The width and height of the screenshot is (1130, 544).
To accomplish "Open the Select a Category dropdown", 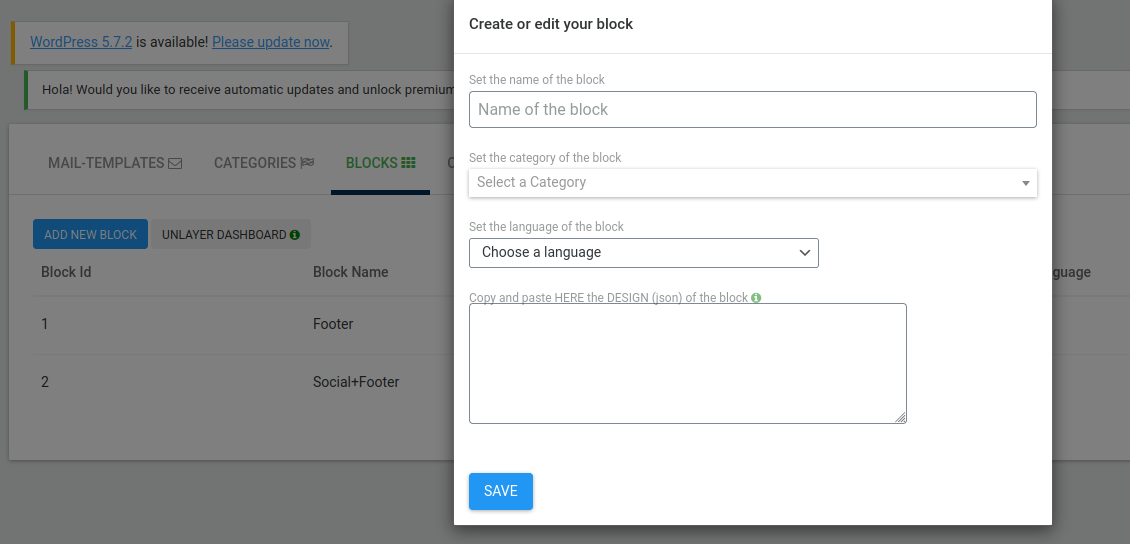I will [752, 182].
